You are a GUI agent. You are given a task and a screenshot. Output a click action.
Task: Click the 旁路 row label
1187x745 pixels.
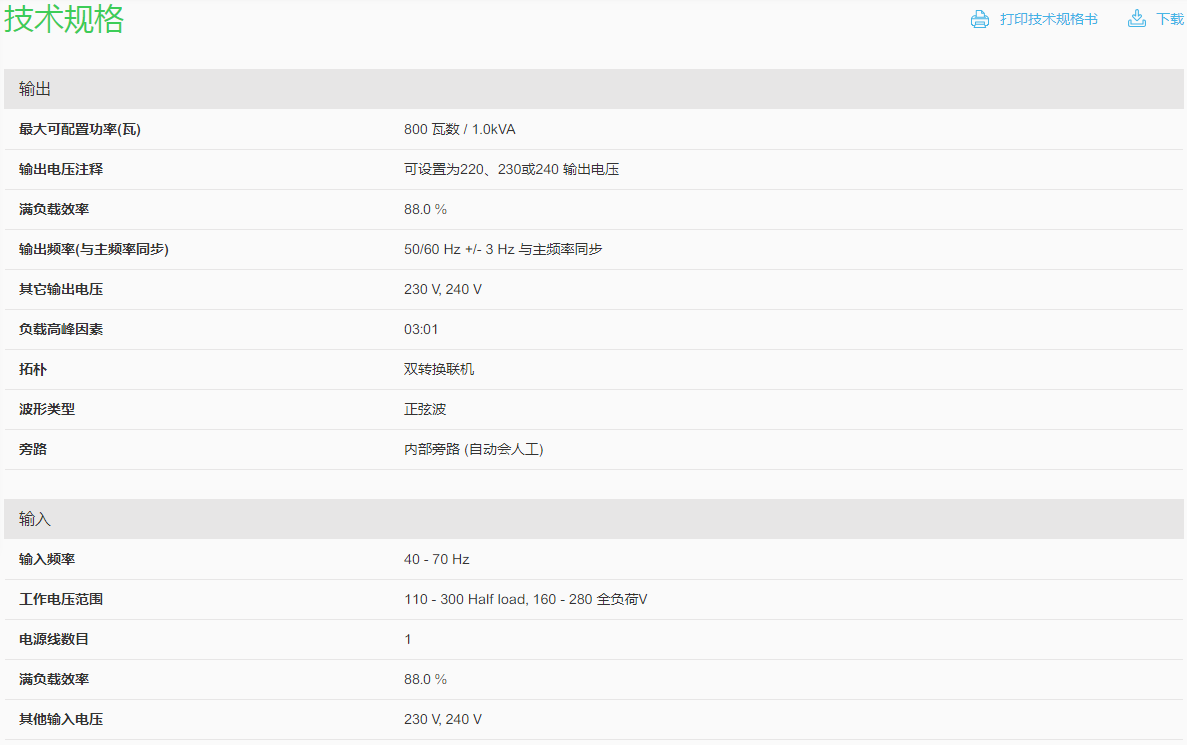coord(33,449)
